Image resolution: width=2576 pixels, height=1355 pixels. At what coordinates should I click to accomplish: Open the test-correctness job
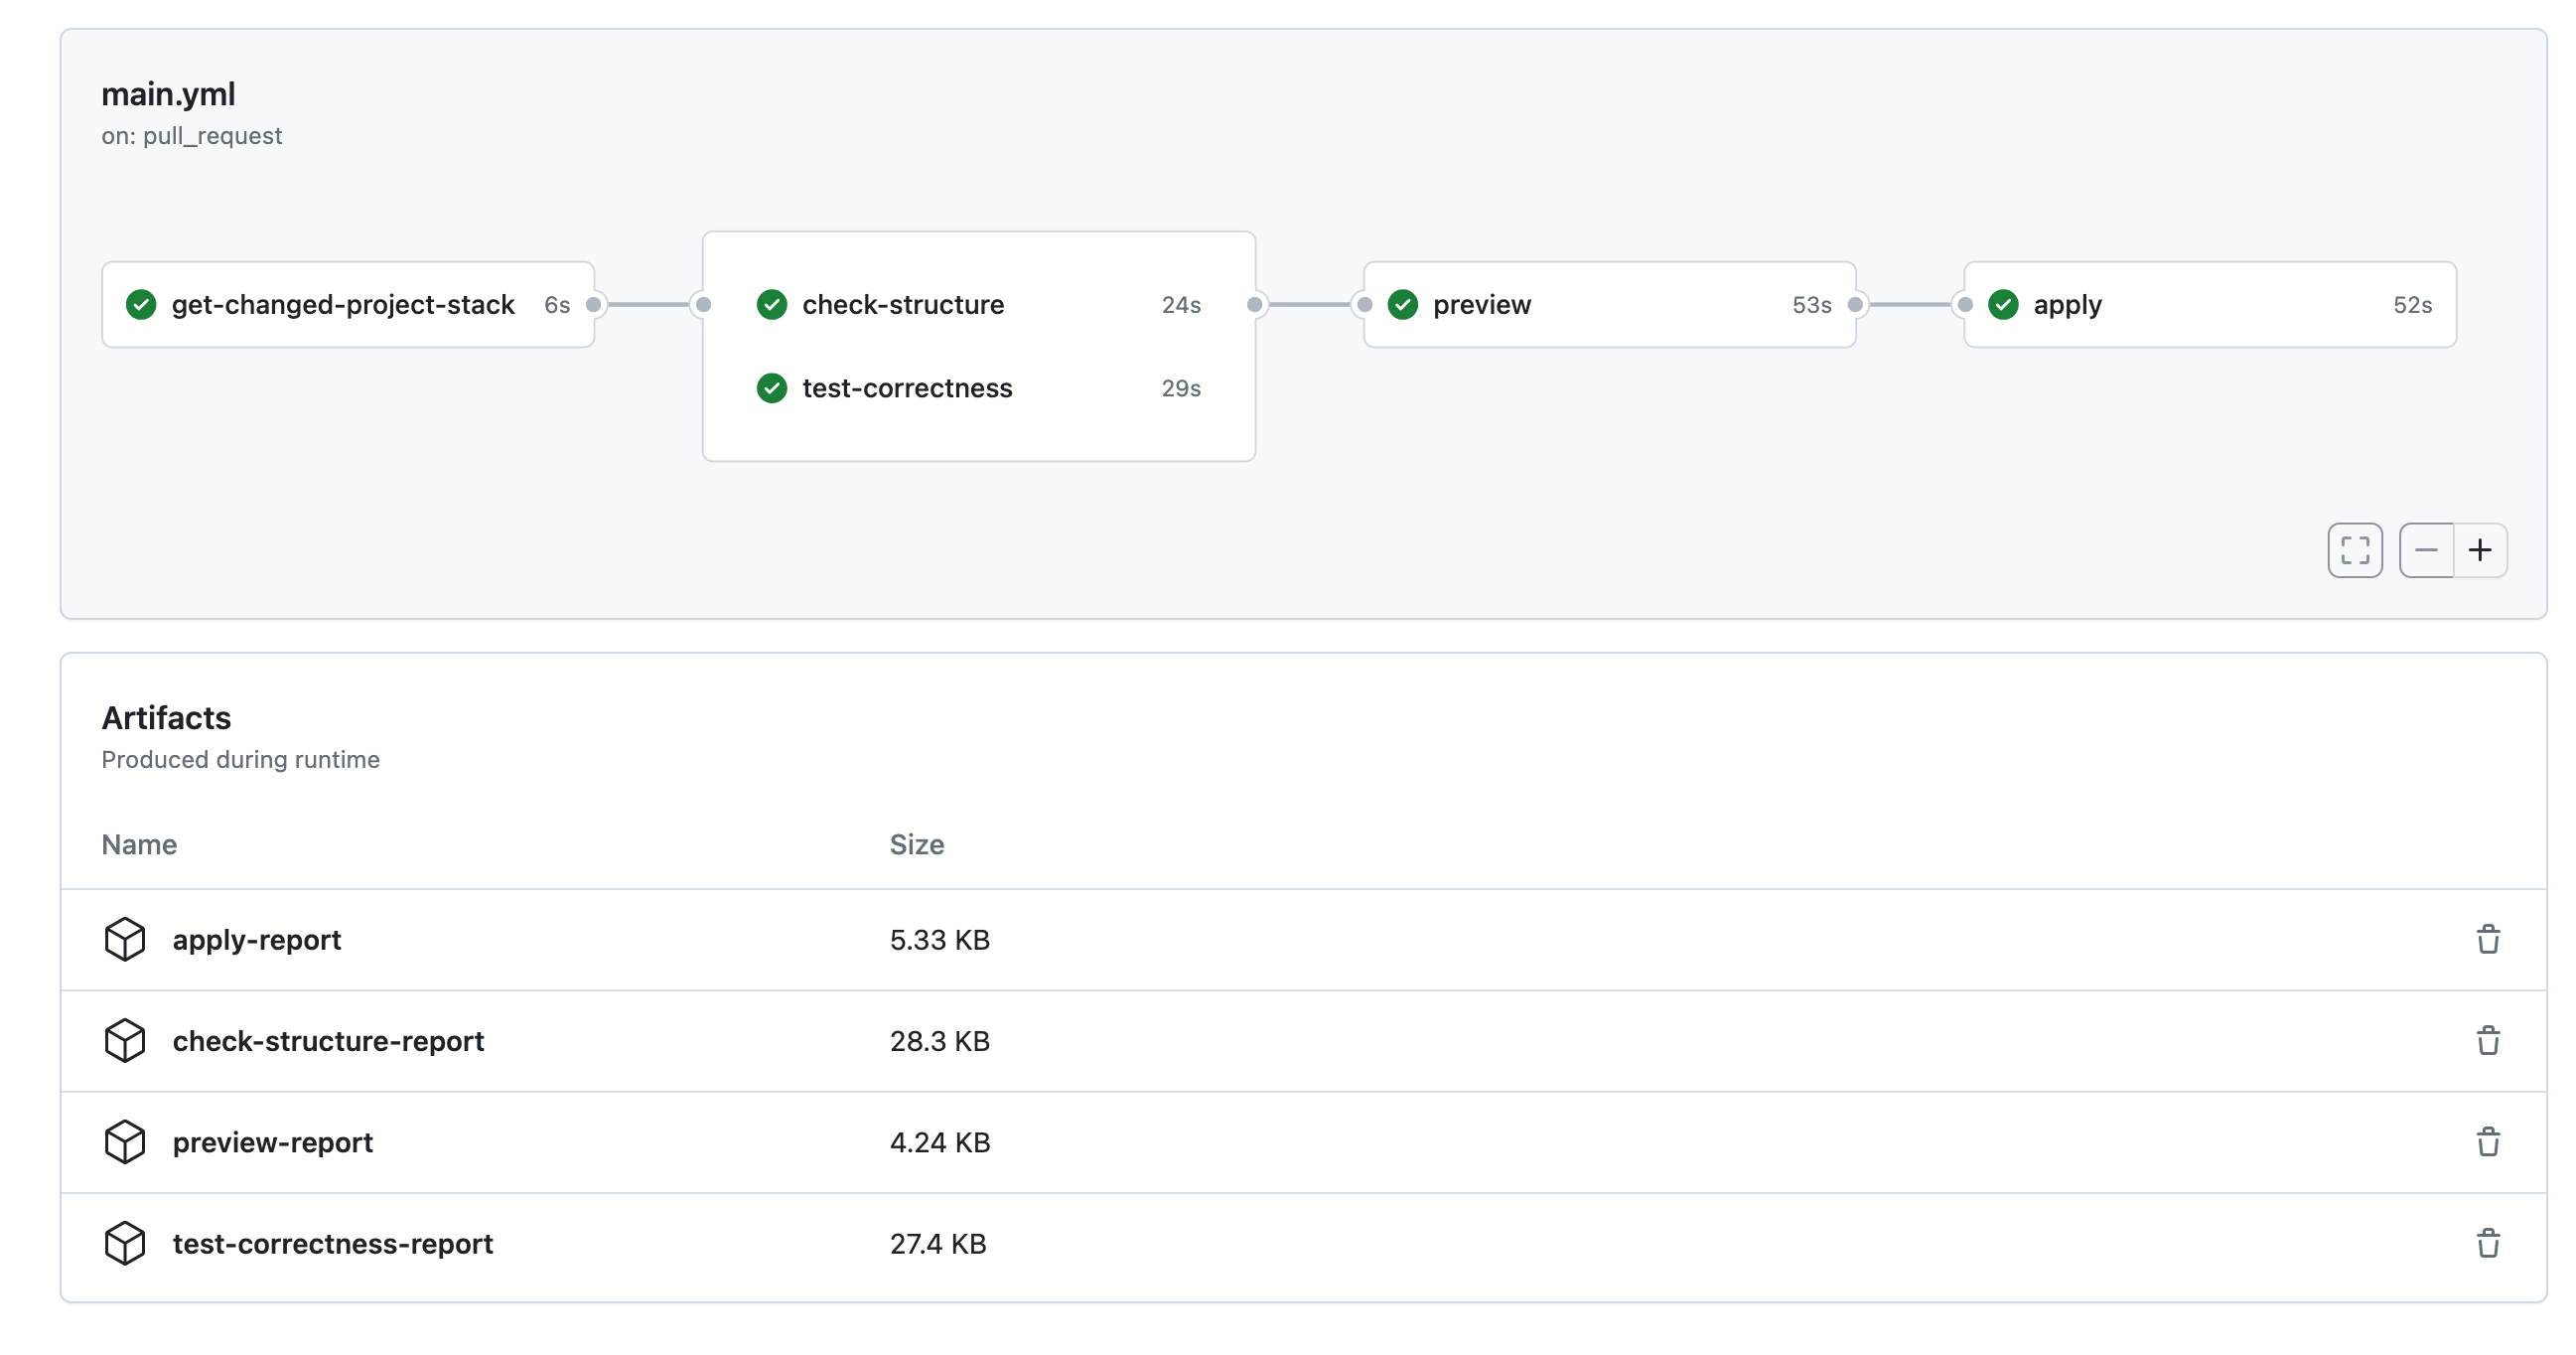906,388
